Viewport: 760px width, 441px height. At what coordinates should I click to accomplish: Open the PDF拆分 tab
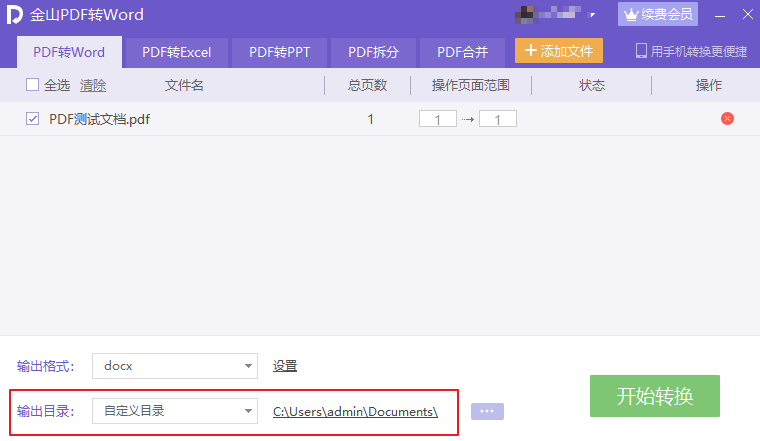373,52
